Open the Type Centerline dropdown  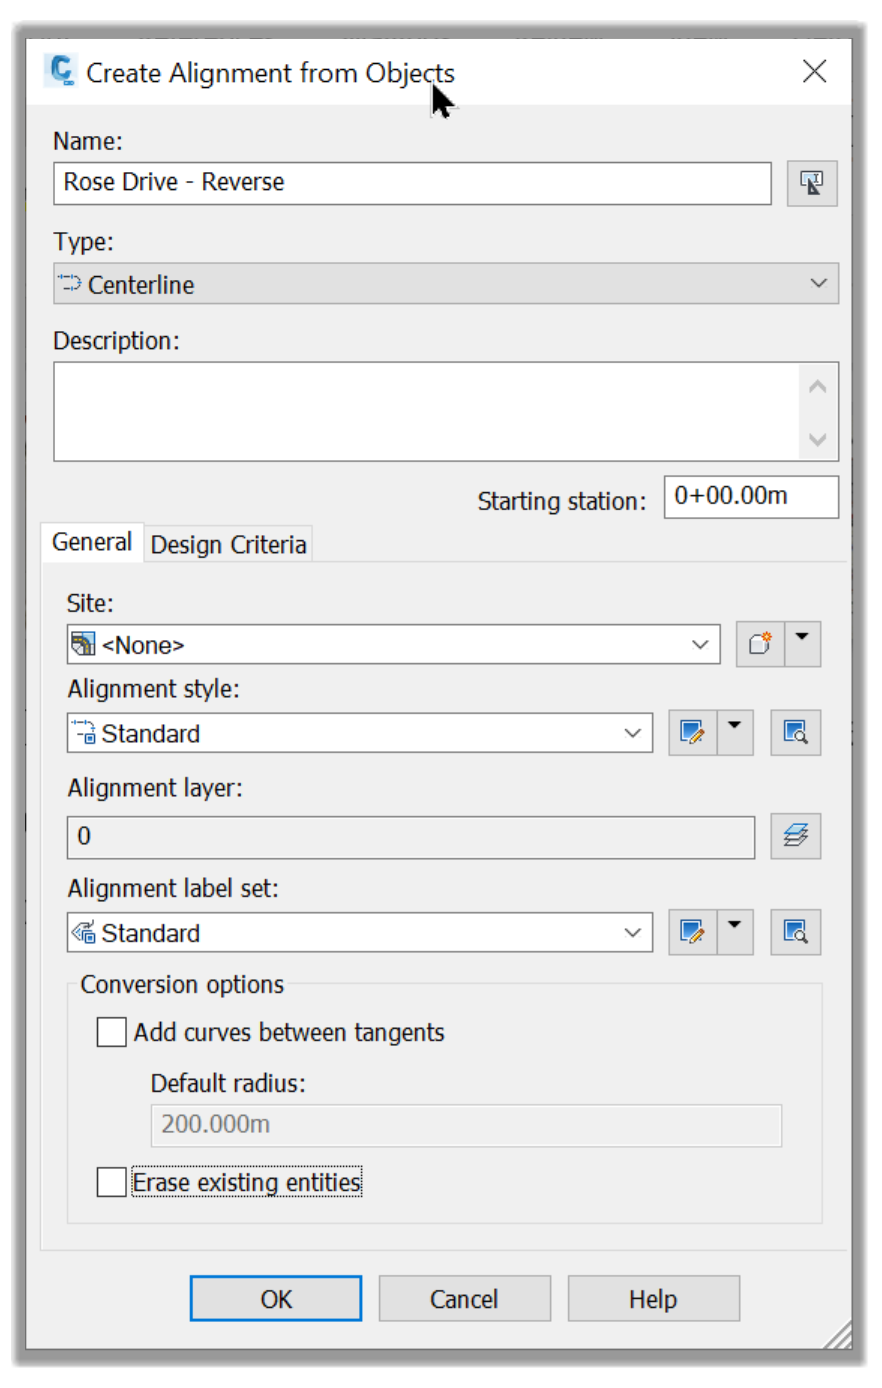tap(446, 284)
